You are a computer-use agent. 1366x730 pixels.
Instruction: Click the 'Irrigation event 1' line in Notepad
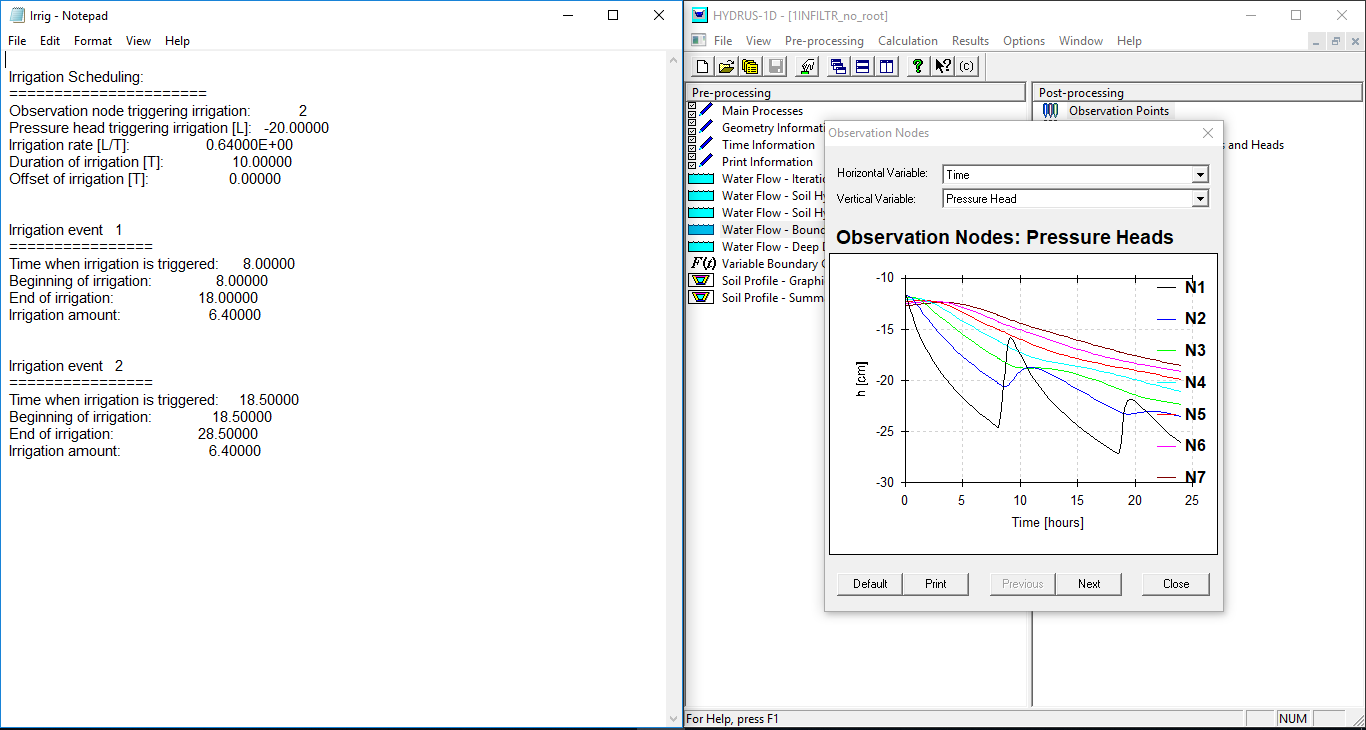[x=66, y=230]
